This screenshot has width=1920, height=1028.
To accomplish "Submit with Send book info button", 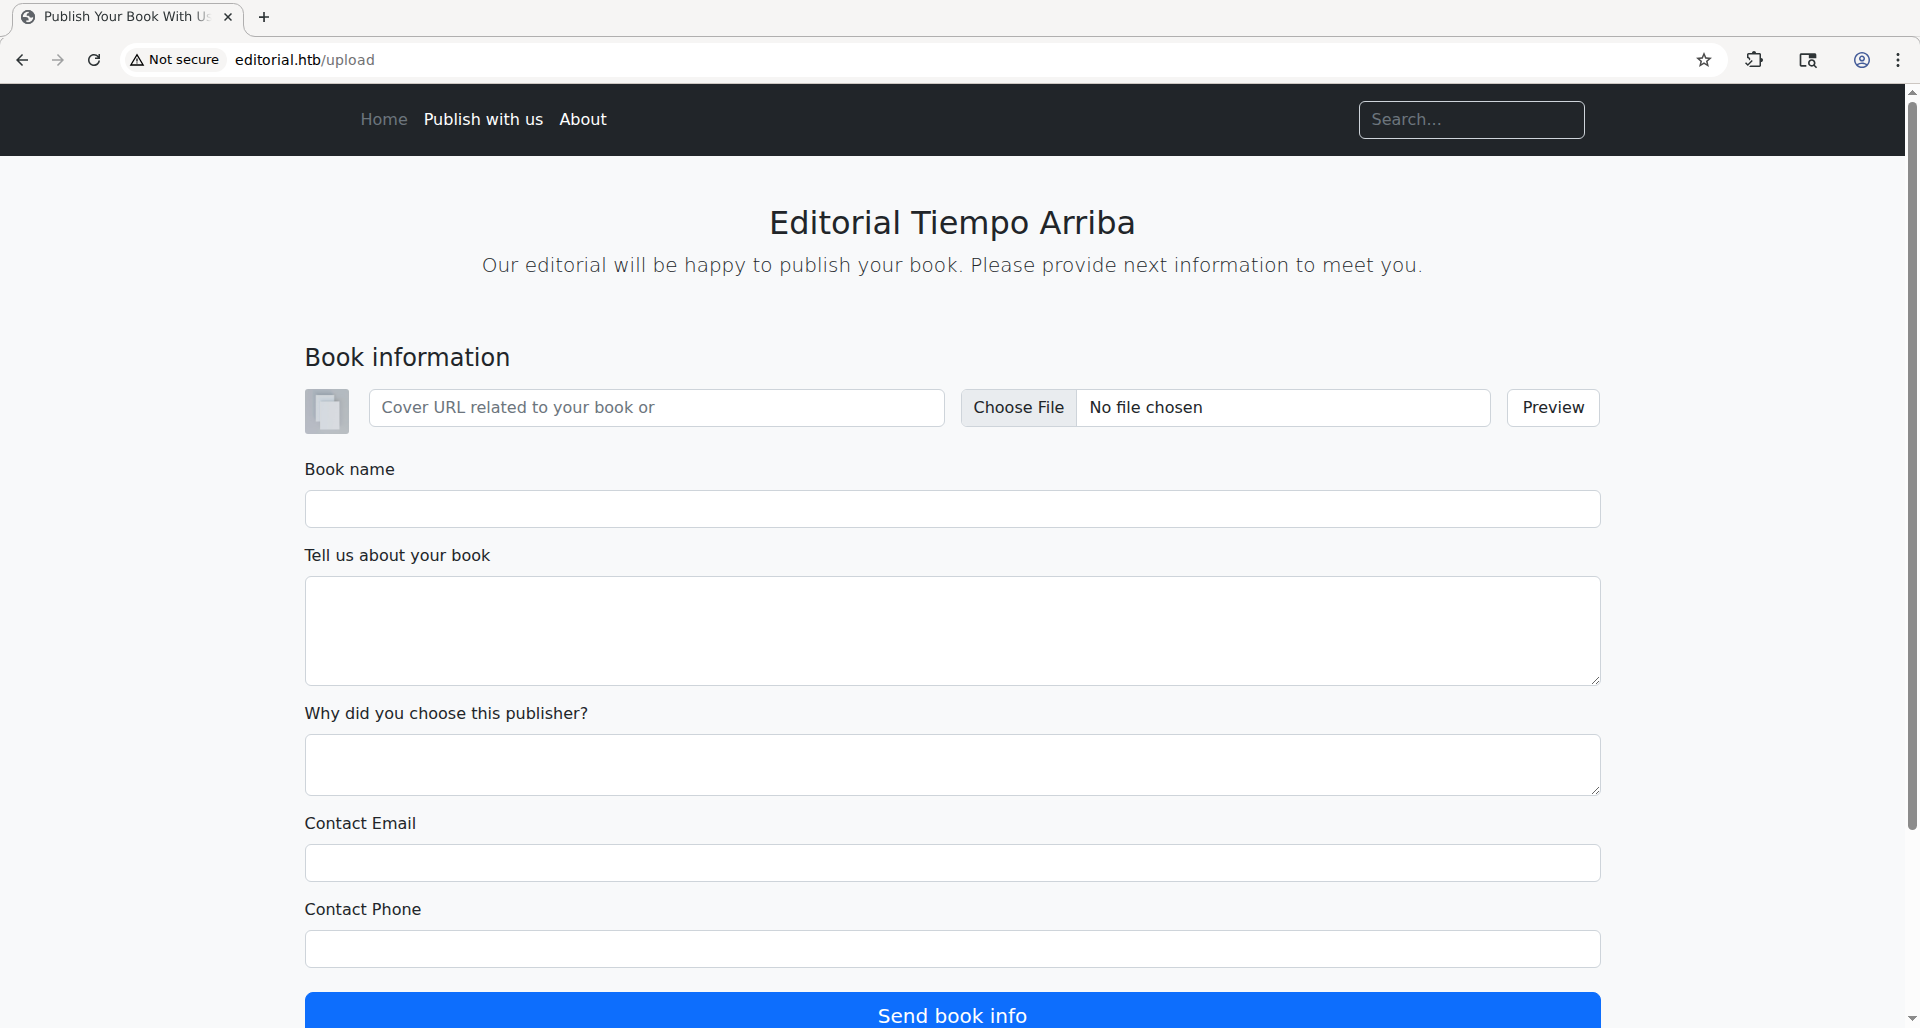I will click(x=952, y=1012).
